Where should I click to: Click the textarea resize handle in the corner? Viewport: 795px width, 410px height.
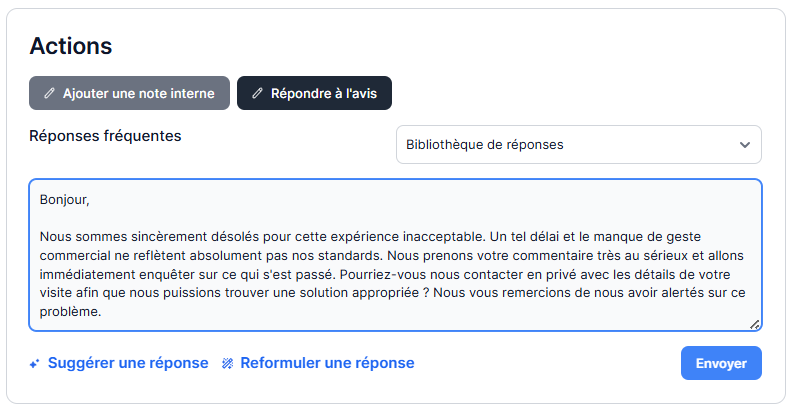754,323
